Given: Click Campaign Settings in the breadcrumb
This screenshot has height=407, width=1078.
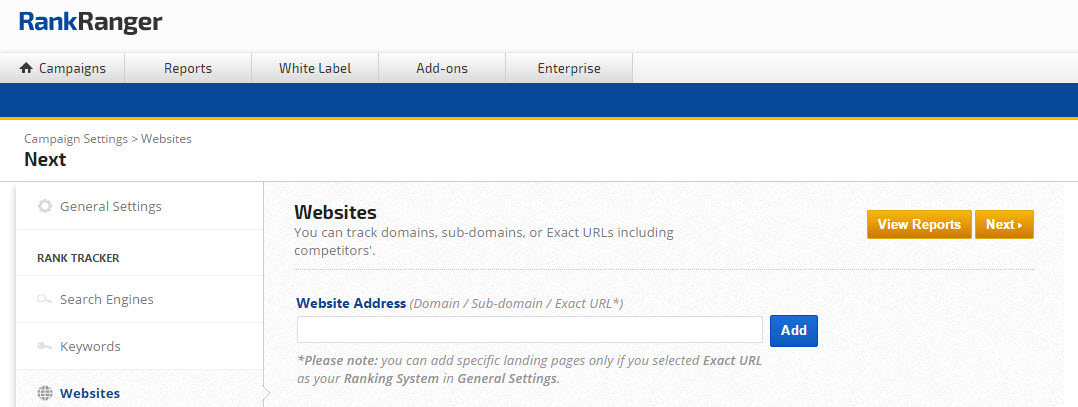Looking at the screenshot, I should pos(76,139).
